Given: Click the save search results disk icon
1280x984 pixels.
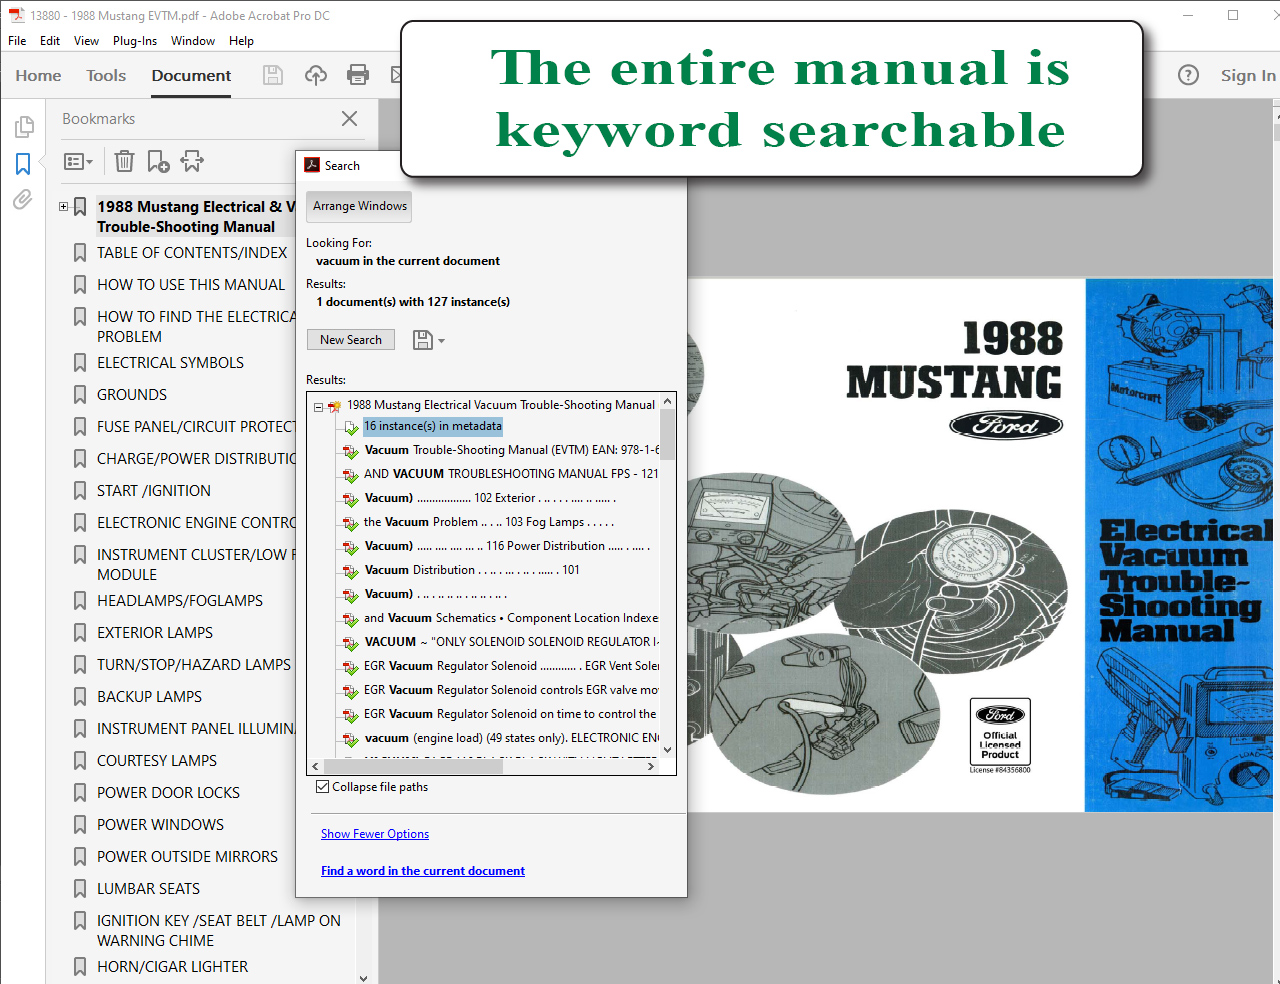Looking at the screenshot, I should (x=423, y=340).
